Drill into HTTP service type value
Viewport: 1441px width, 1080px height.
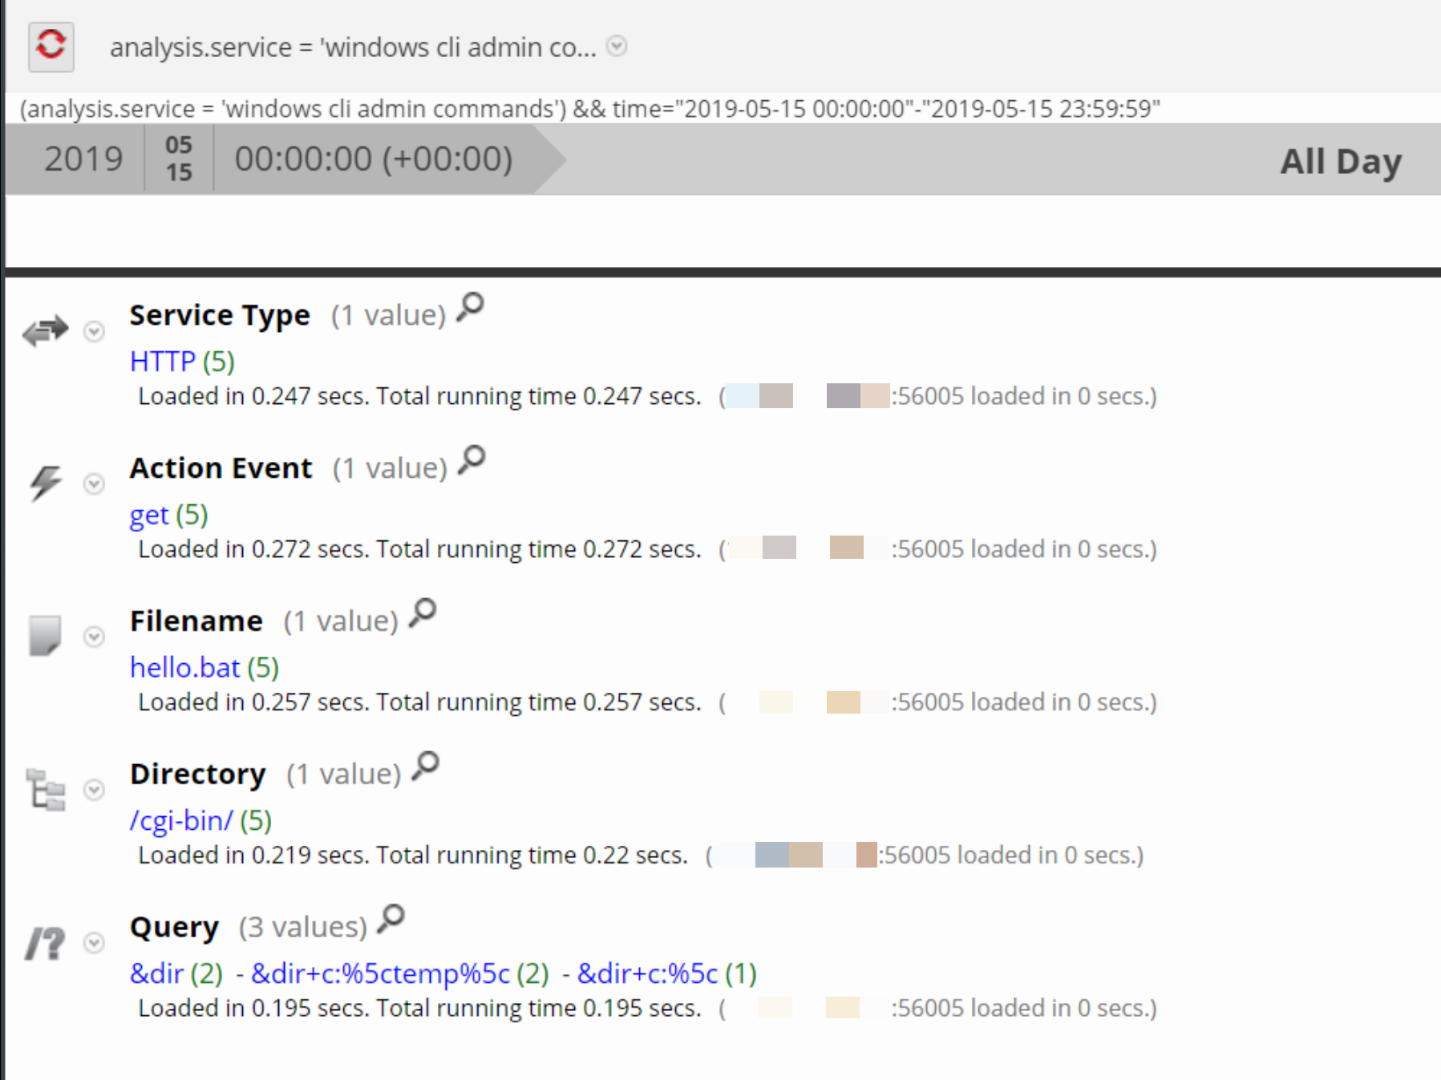pos(163,361)
